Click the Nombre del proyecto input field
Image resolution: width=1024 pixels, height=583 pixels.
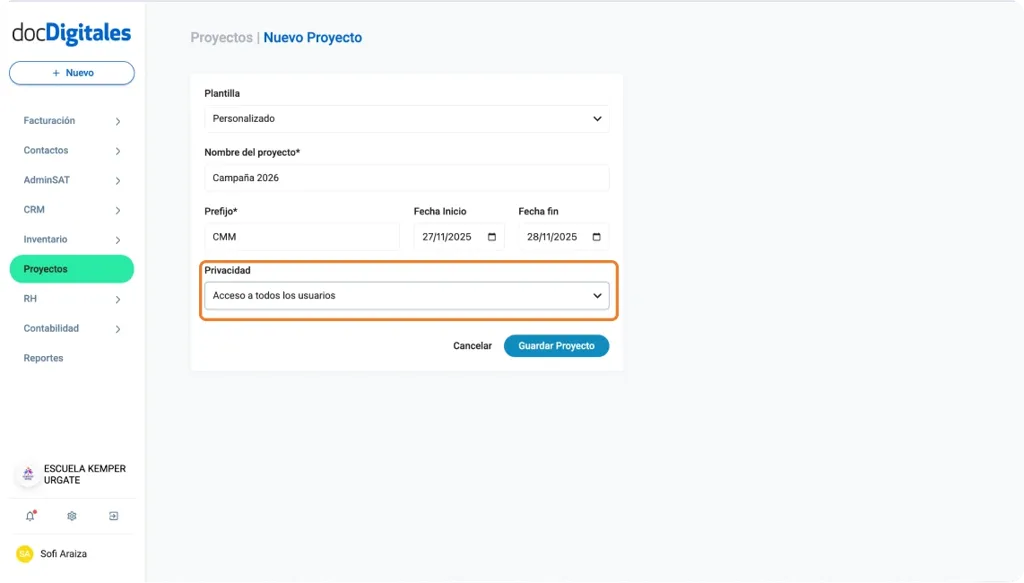407,177
